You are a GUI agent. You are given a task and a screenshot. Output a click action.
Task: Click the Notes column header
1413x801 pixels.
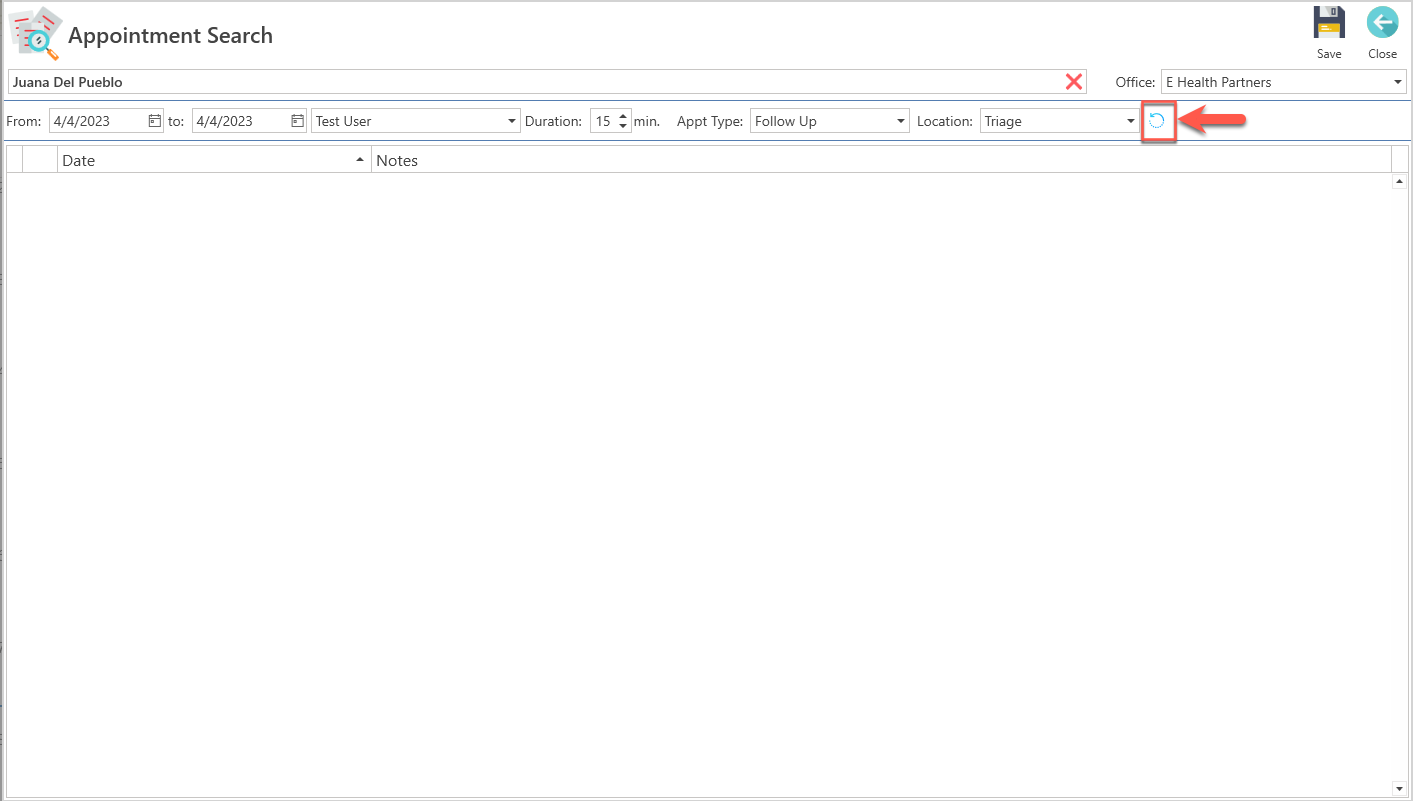click(x=881, y=160)
